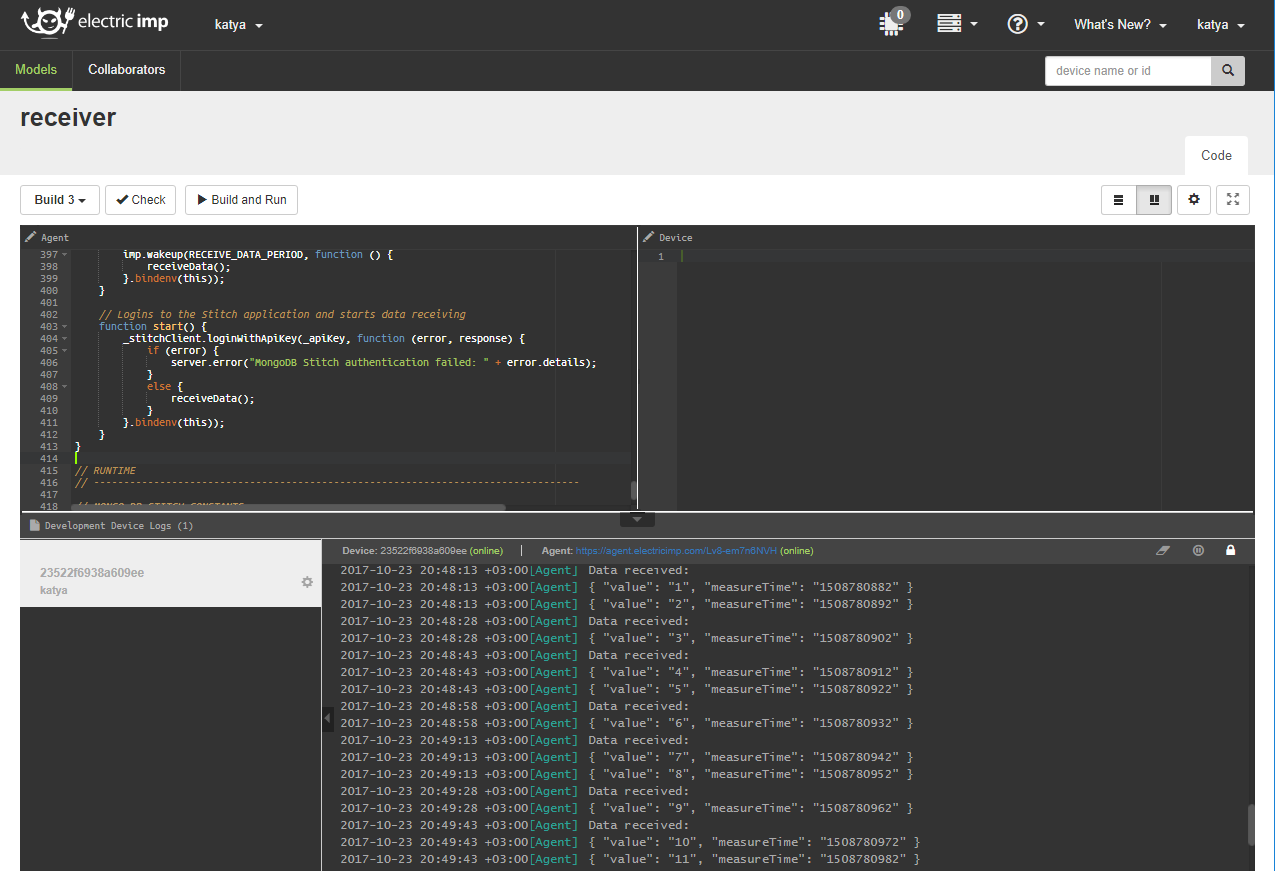Click the receiver model title

pyautogui.click(x=68, y=118)
